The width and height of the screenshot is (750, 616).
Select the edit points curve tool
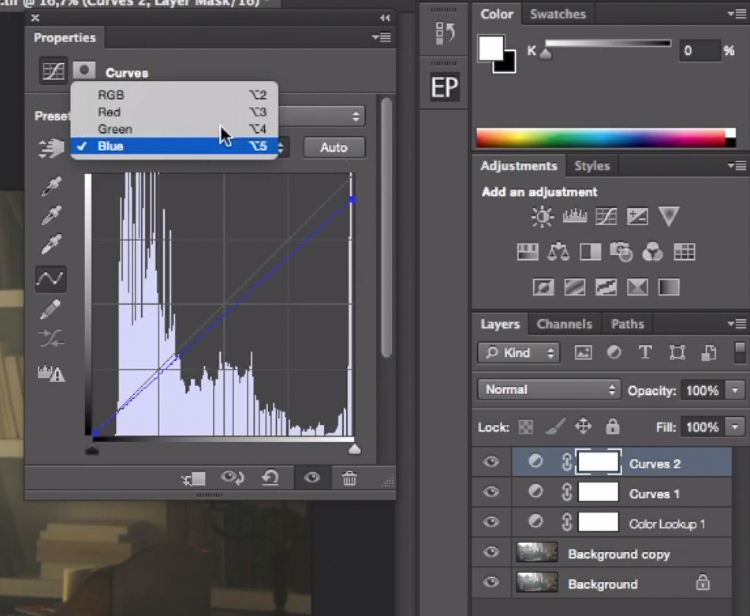pos(51,279)
